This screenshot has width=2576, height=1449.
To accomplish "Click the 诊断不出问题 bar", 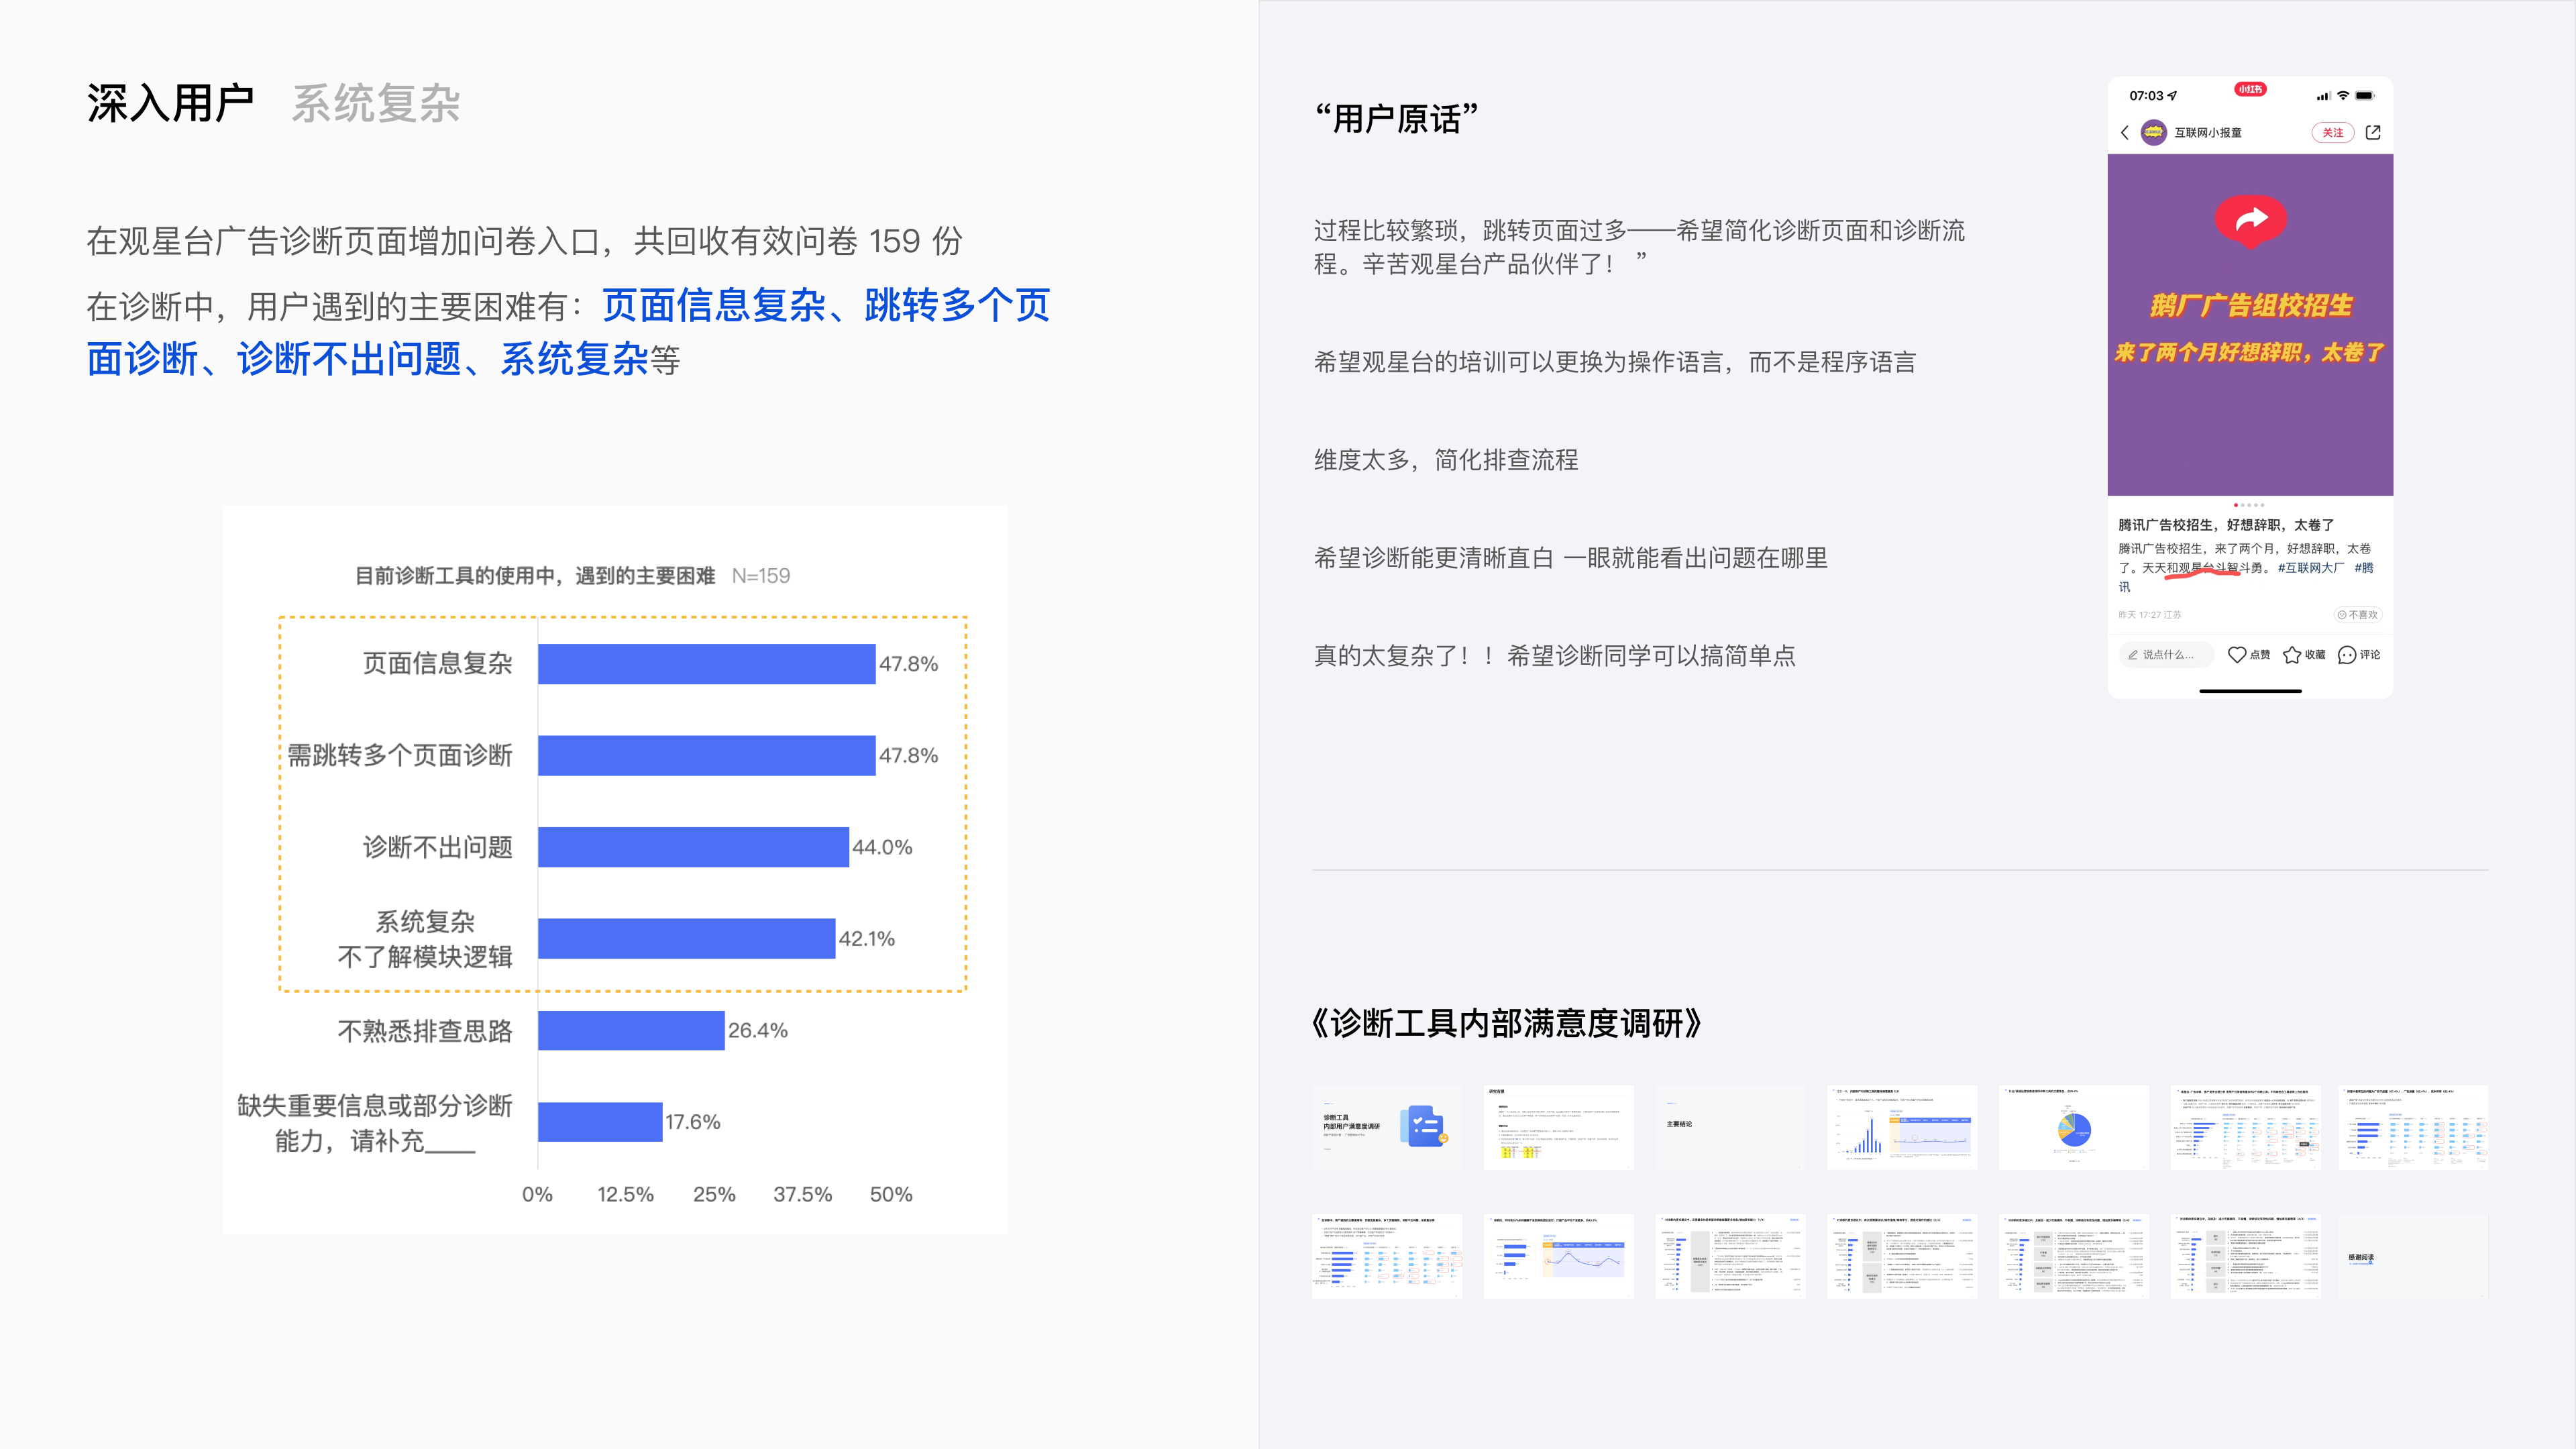I will pyautogui.click(x=694, y=847).
